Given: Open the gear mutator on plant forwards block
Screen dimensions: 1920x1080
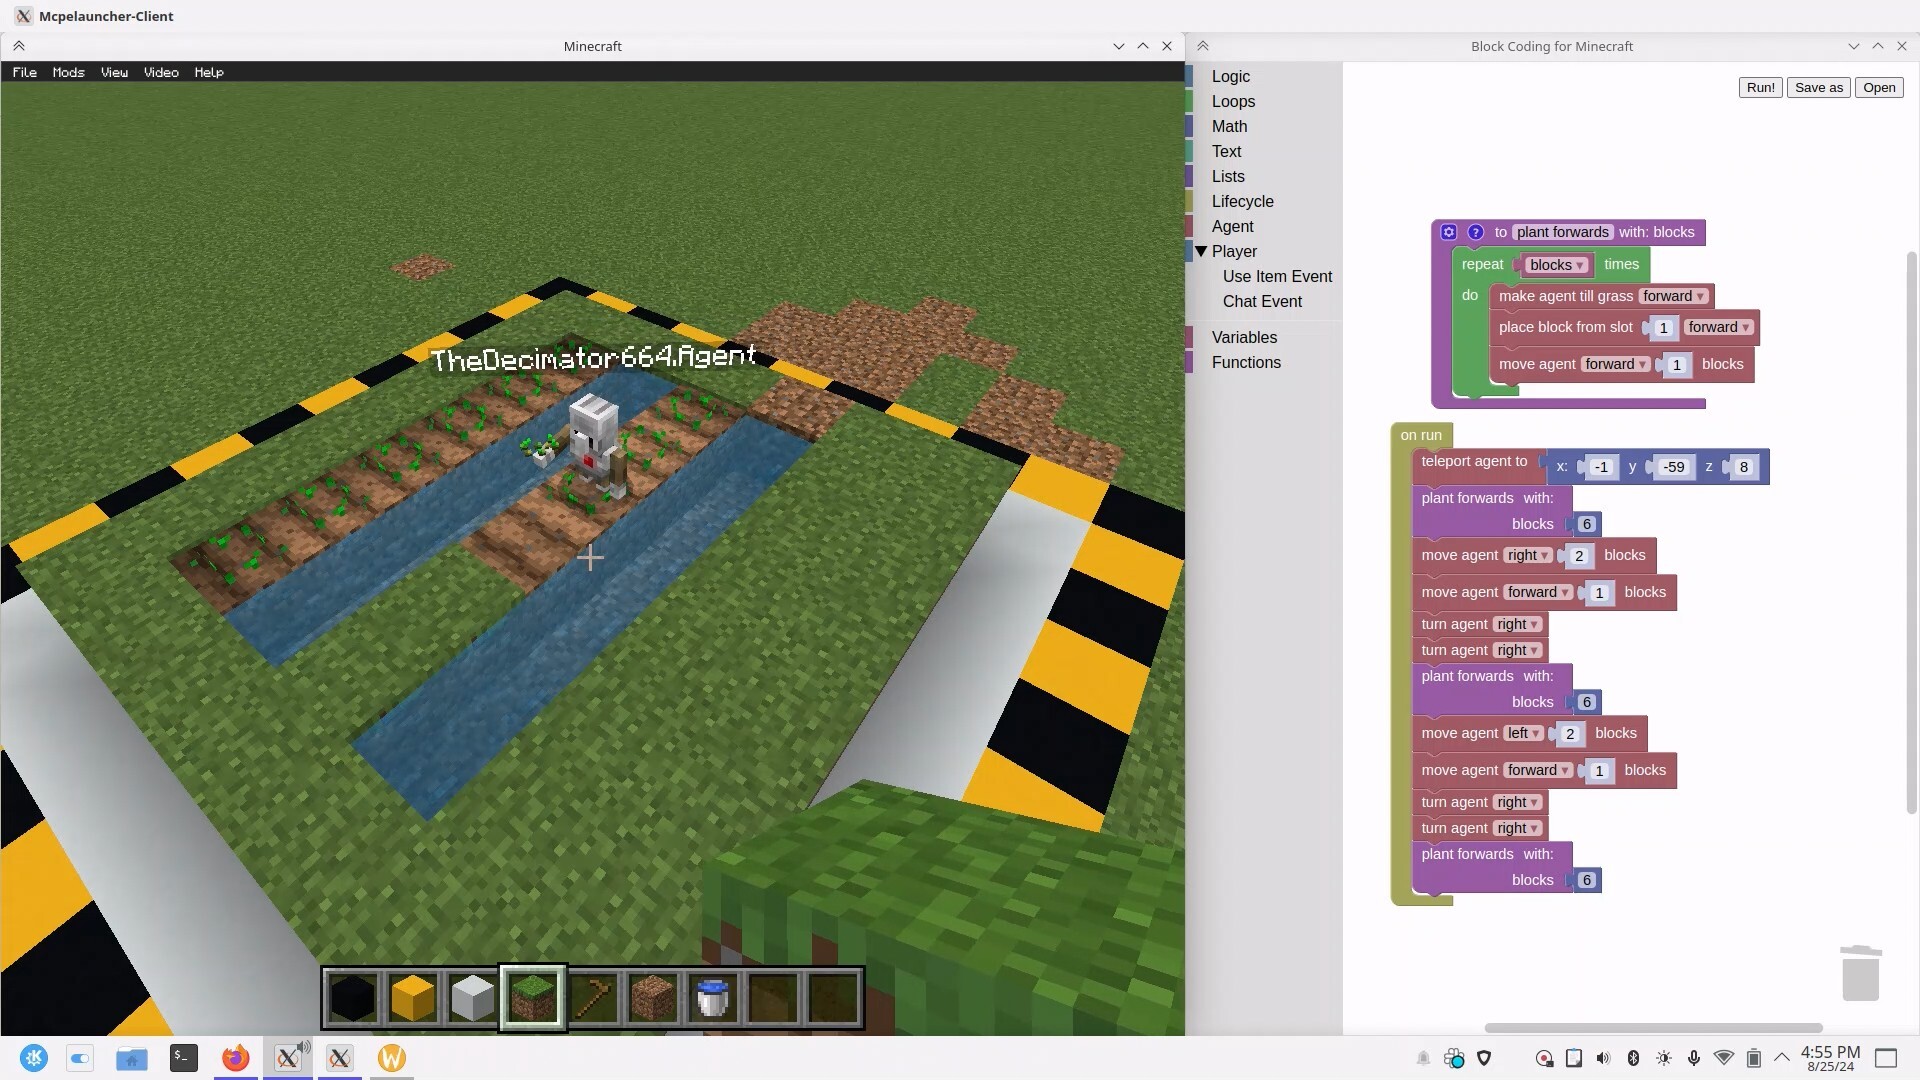Looking at the screenshot, I should (1448, 231).
